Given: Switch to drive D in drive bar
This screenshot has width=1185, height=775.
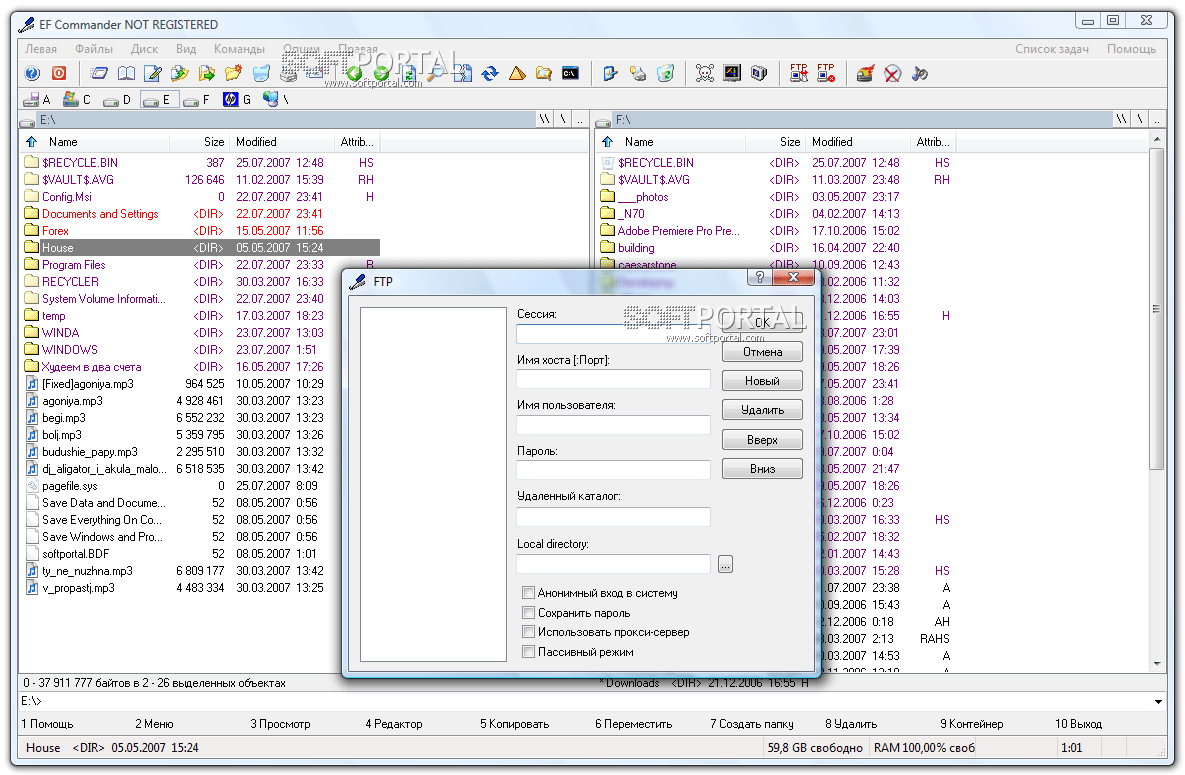Looking at the screenshot, I should click(x=117, y=99).
